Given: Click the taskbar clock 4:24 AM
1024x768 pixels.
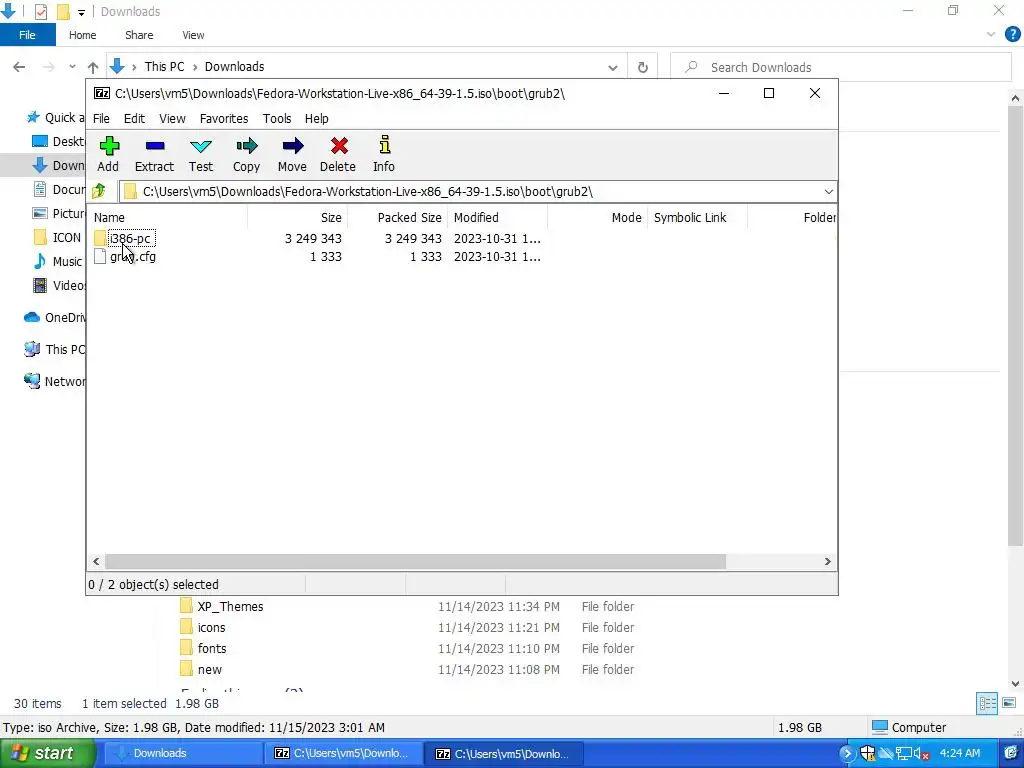Looking at the screenshot, I should (959, 753).
